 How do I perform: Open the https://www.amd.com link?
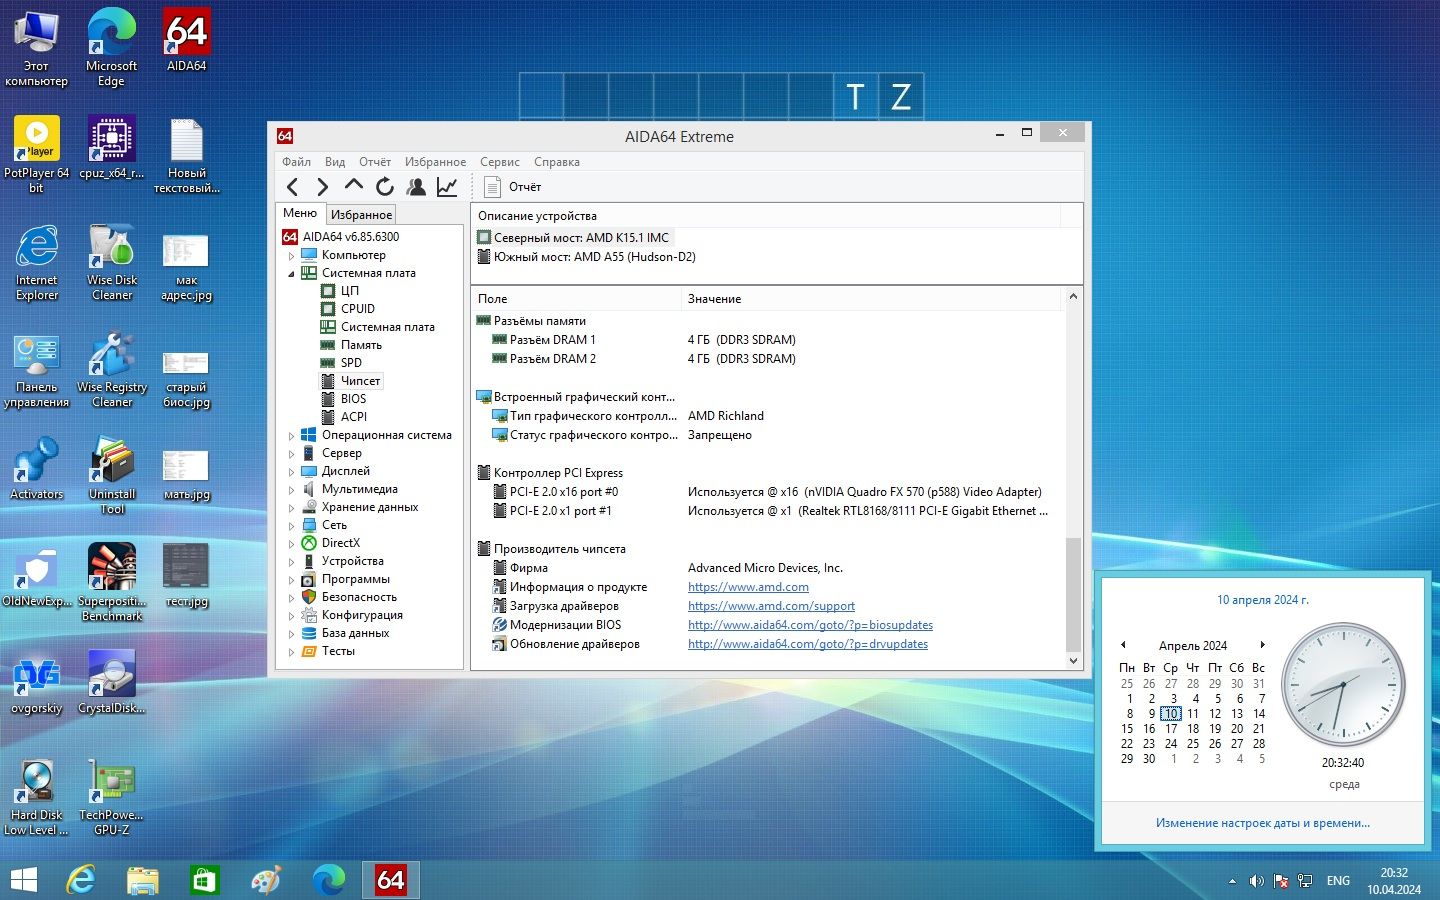click(x=748, y=587)
